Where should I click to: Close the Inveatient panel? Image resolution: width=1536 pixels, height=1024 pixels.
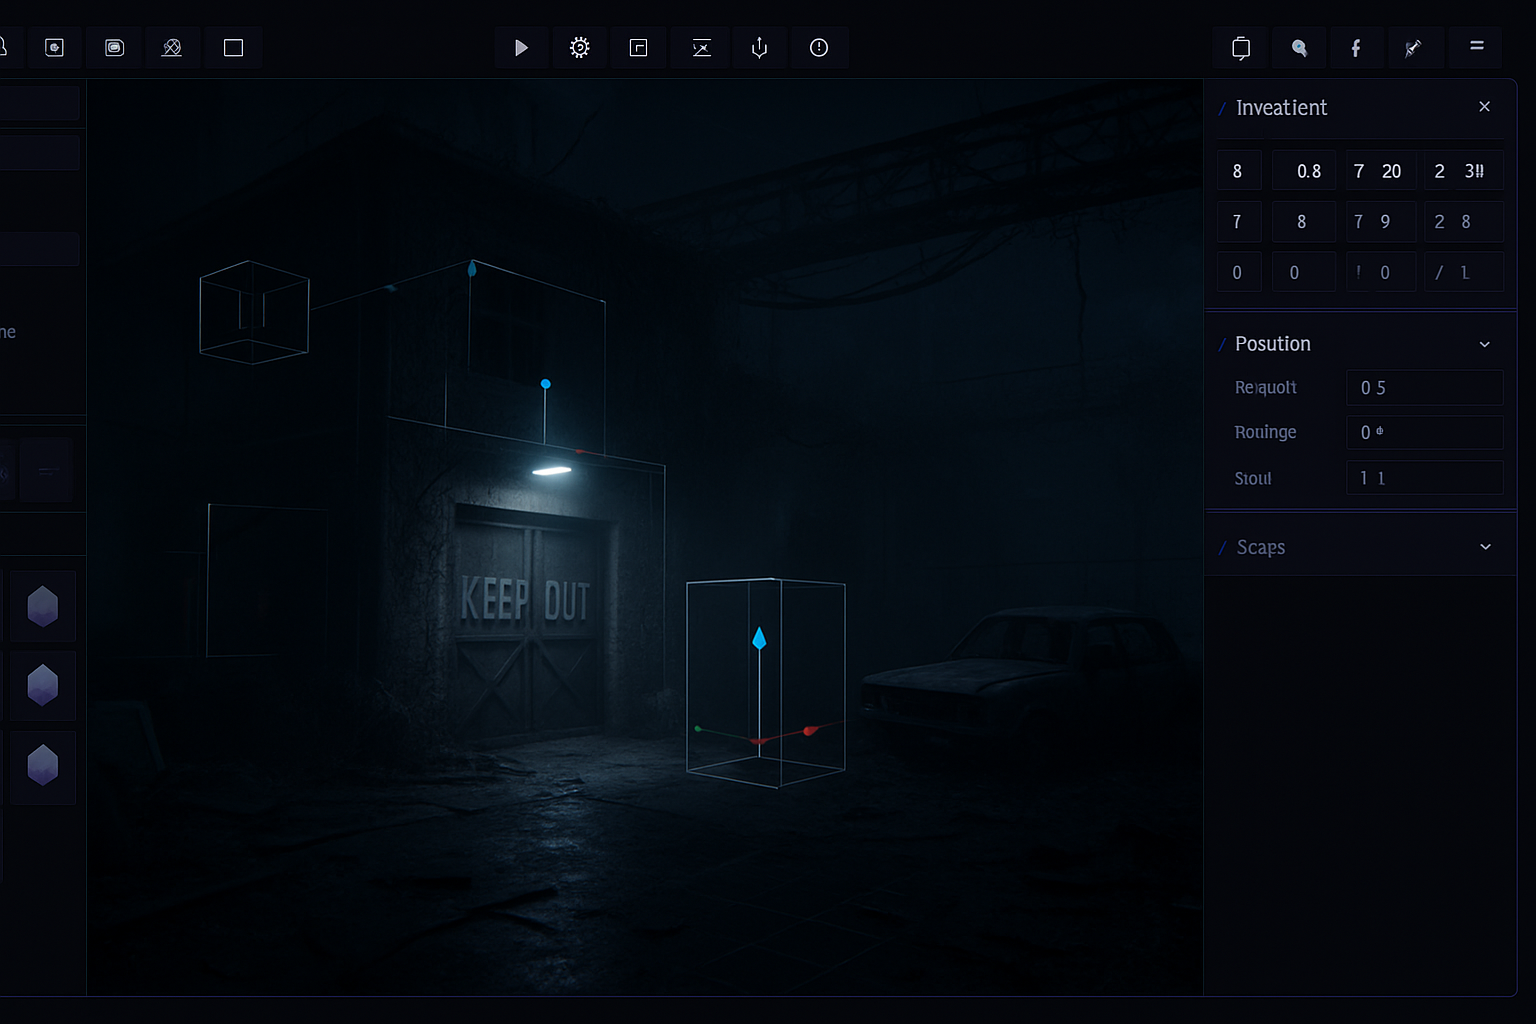point(1484,107)
